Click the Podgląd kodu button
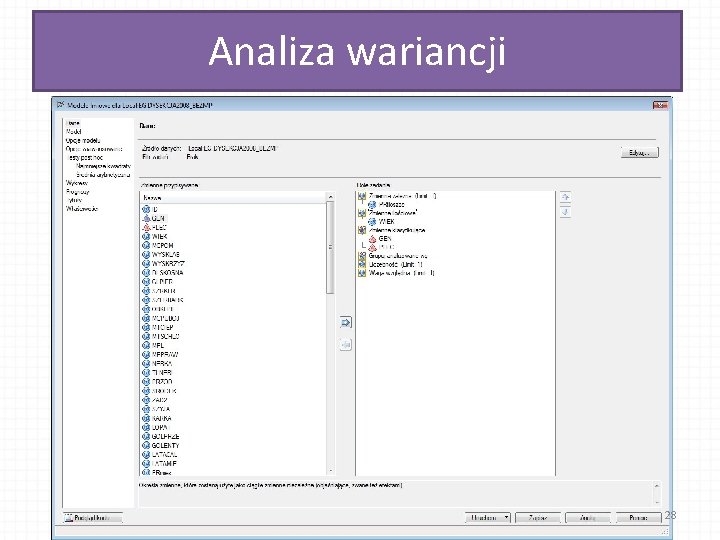This screenshot has width=720, height=540. tap(93, 518)
